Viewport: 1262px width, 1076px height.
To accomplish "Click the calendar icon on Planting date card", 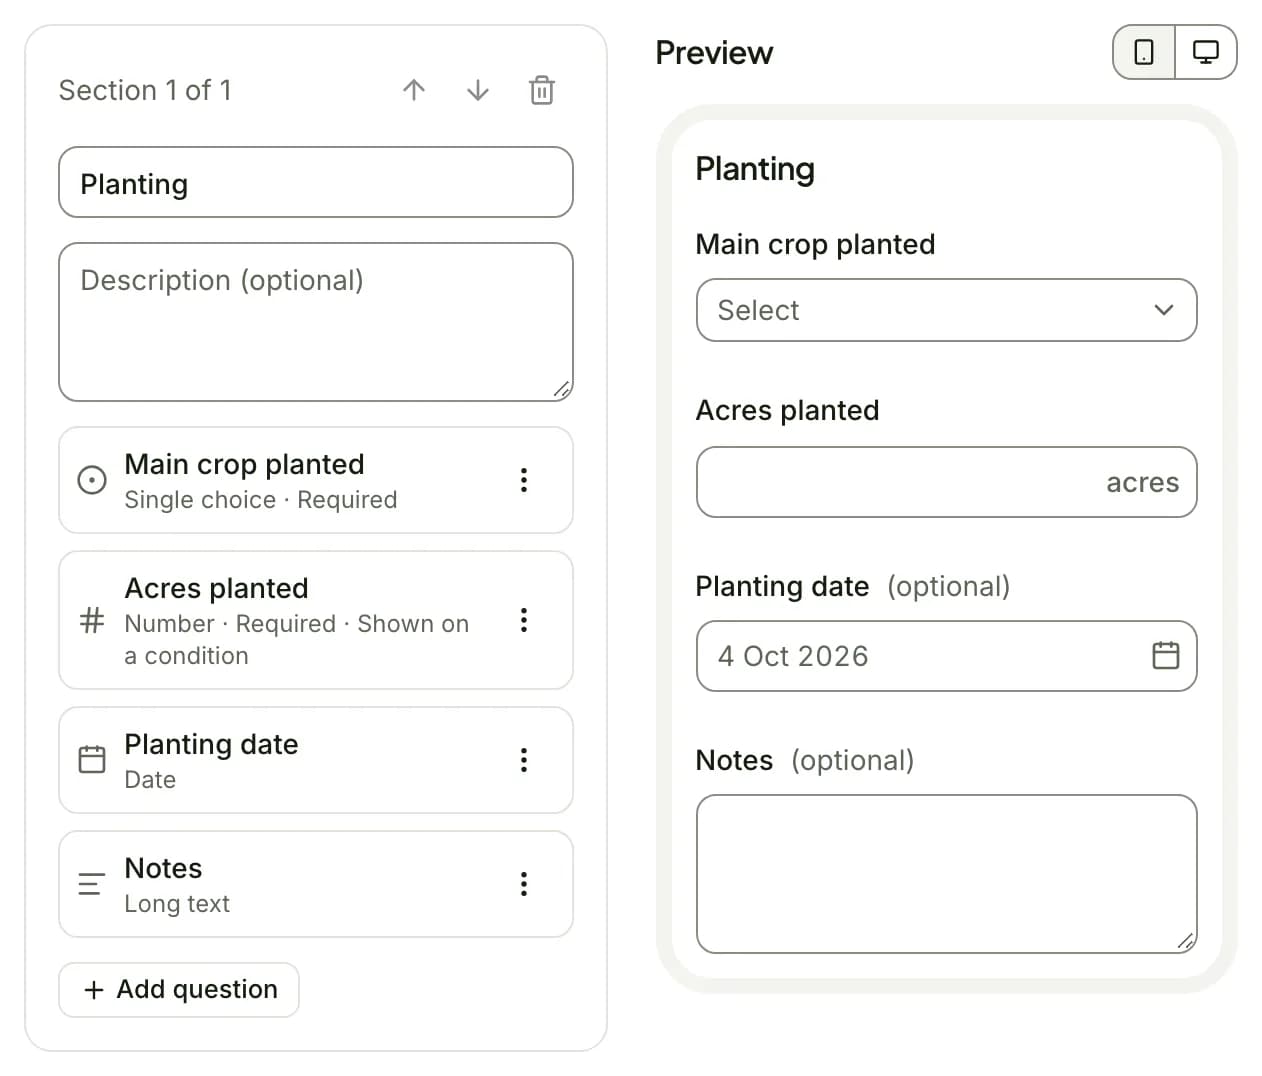I will [x=92, y=760].
